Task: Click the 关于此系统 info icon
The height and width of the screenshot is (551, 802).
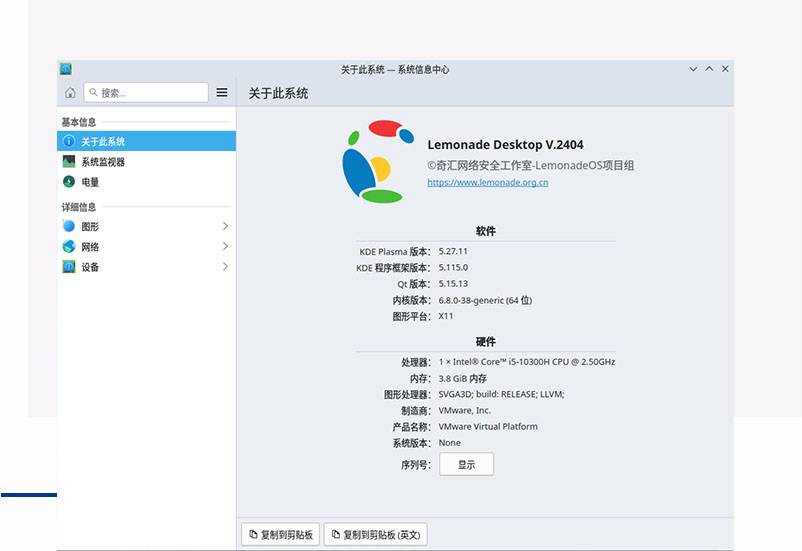Action: tap(69, 141)
